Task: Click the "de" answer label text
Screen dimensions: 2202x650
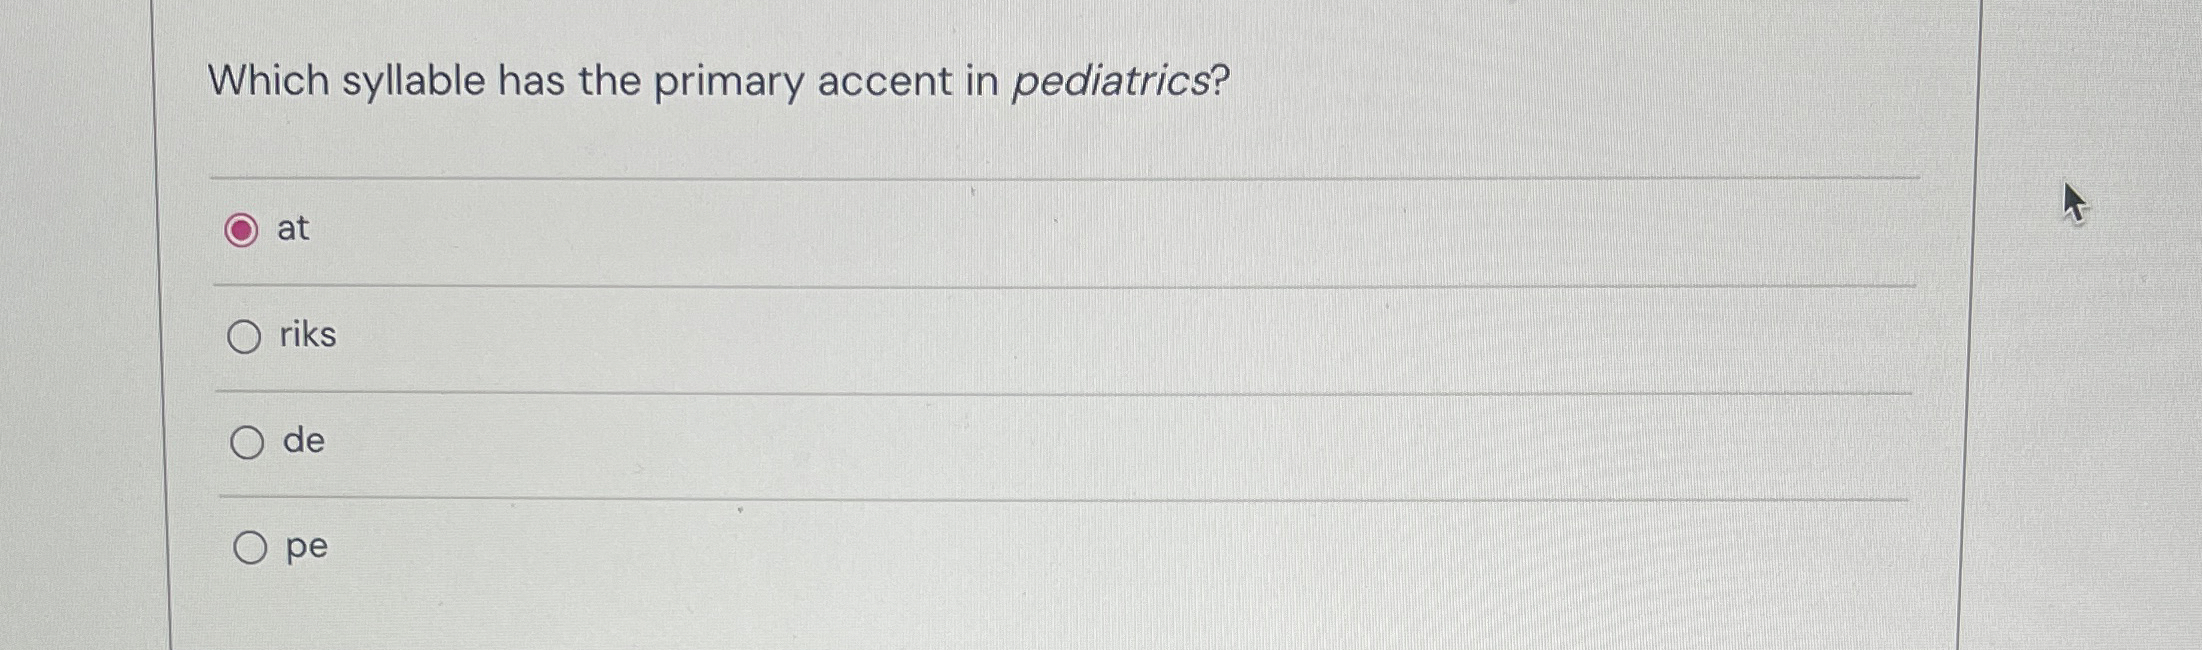Action: [302, 441]
